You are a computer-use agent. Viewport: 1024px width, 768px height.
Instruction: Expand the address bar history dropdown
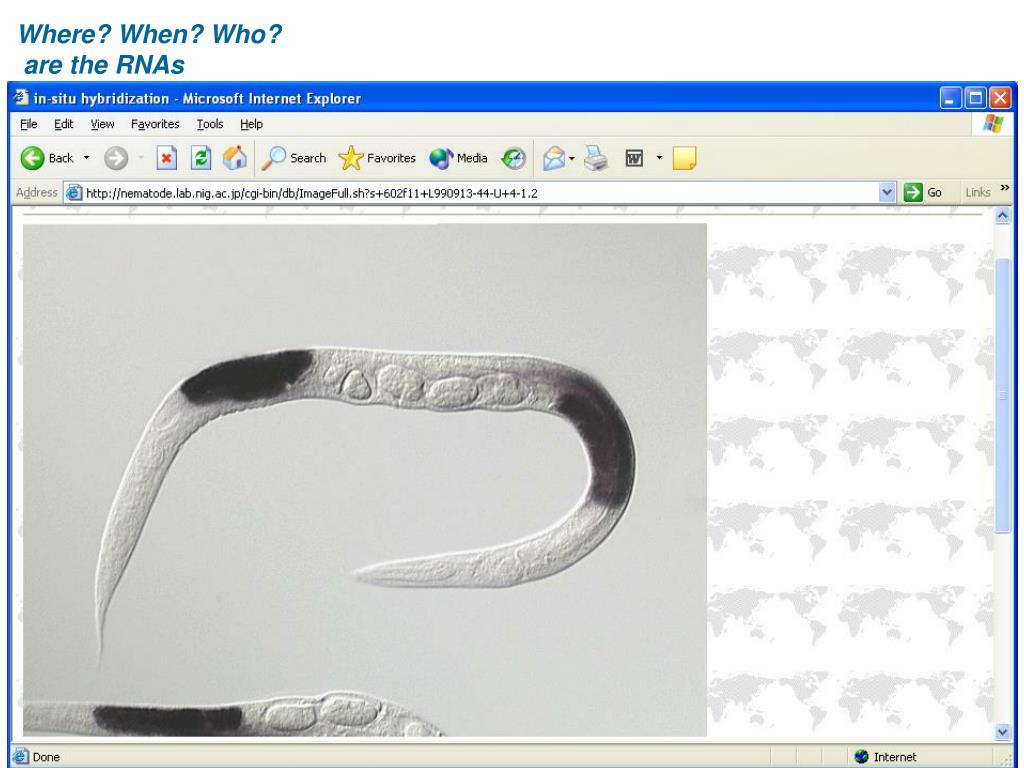[x=886, y=193]
